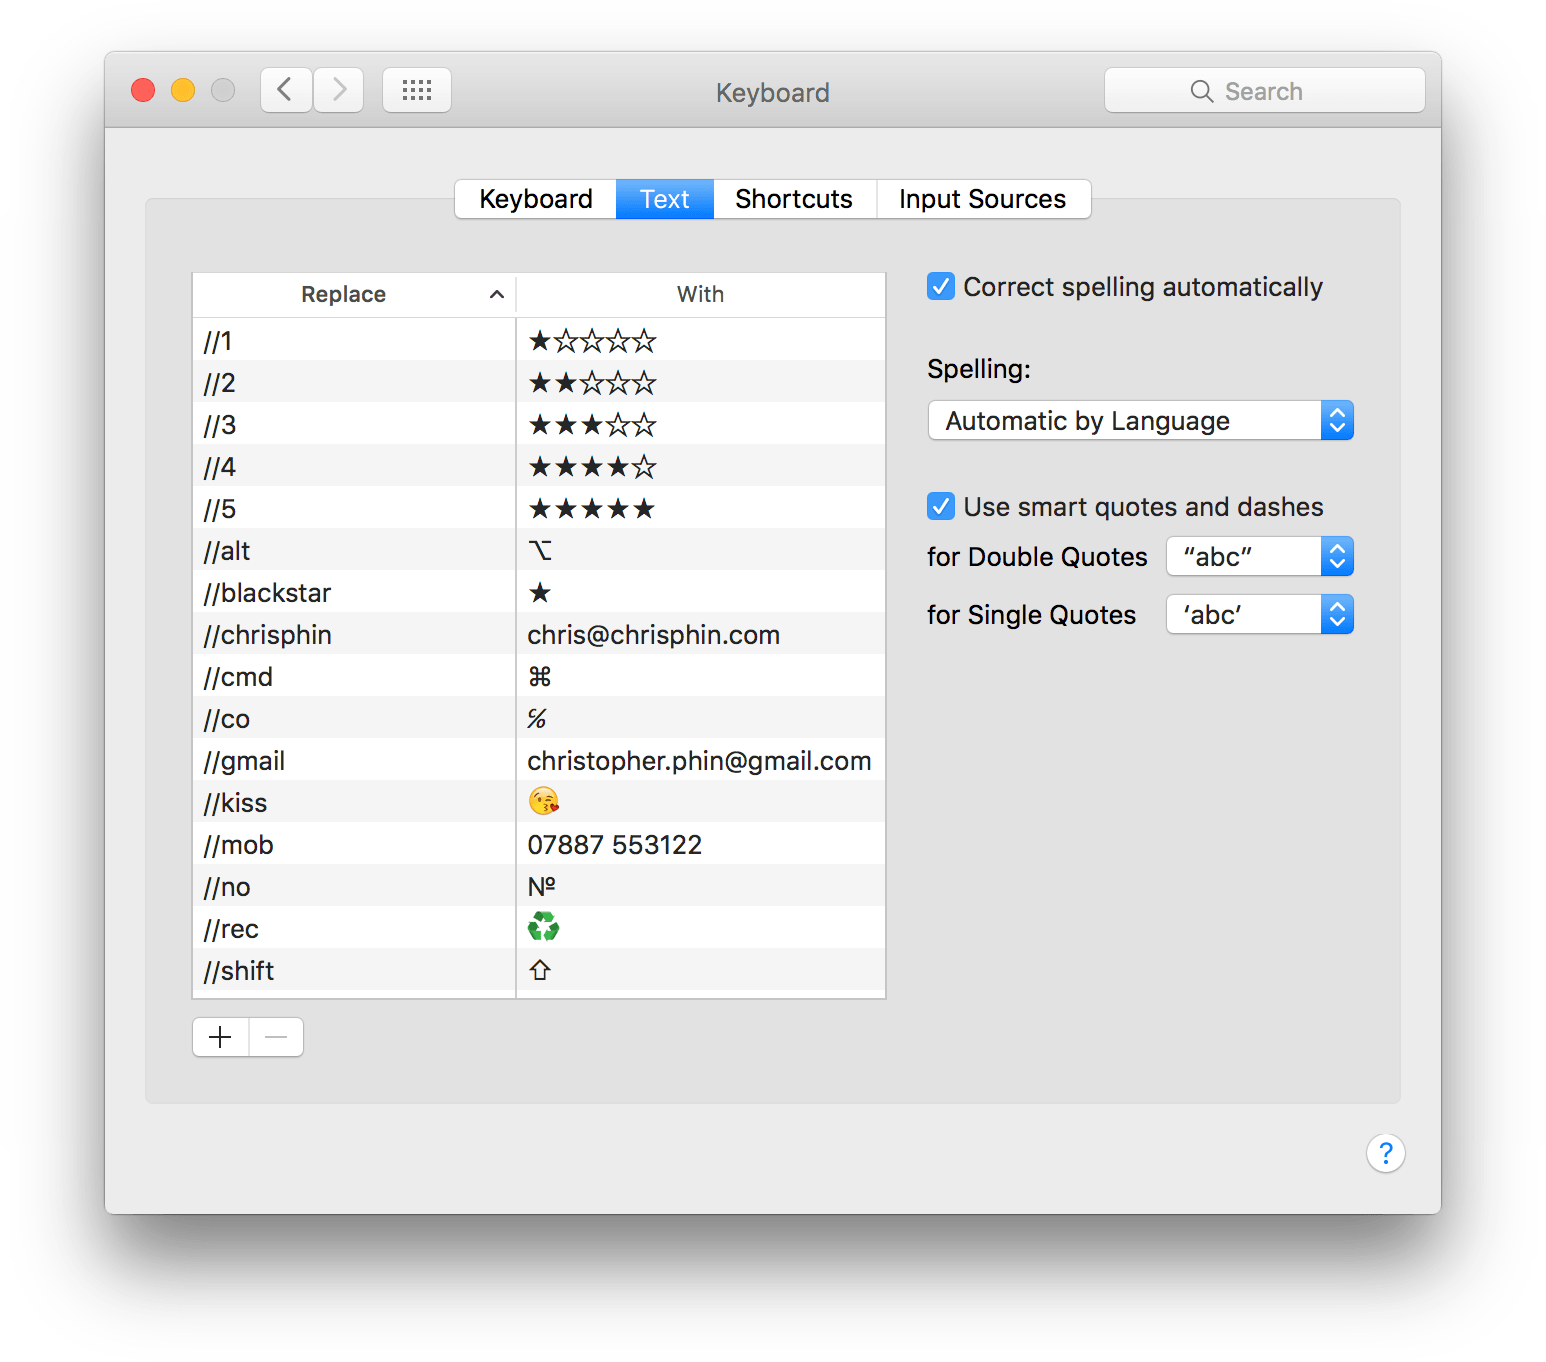
Task: Select the kiss emoji in the //kiss row
Action: 541,801
